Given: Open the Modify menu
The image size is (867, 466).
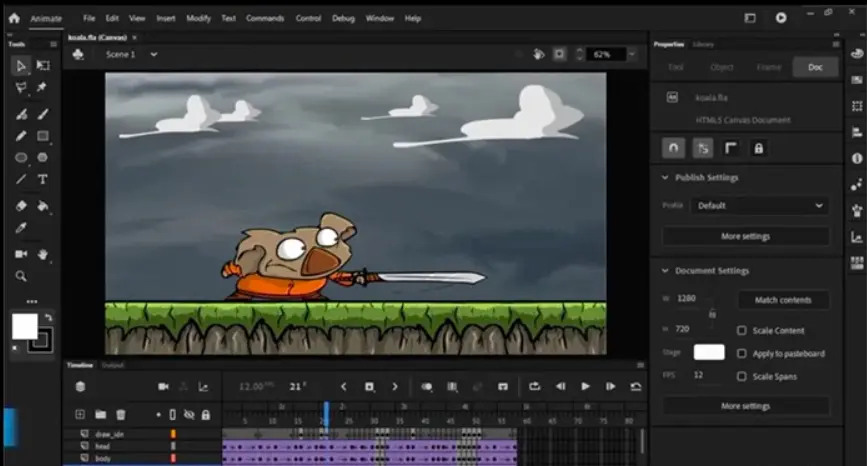Looking at the screenshot, I should (x=199, y=18).
